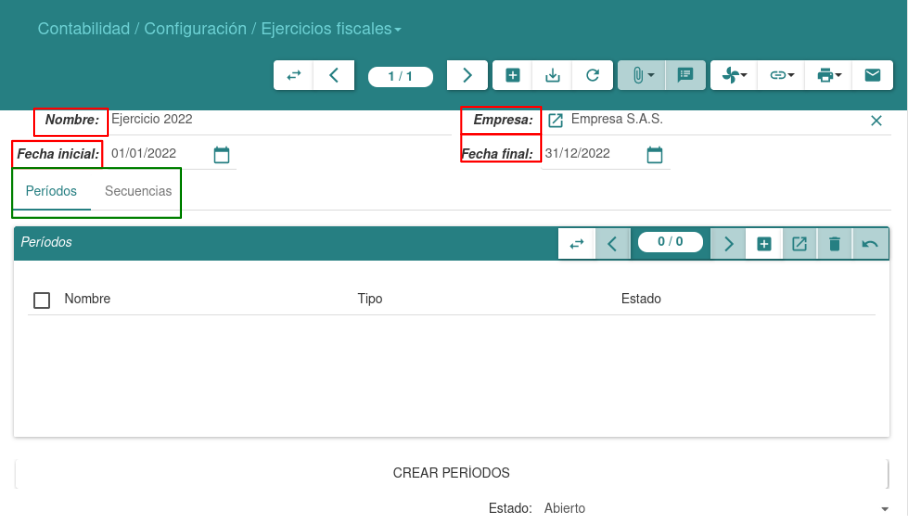The width and height of the screenshot is (908, 524).
Task: Open the Estado Abierto dropdown
Action: (717, 508)
